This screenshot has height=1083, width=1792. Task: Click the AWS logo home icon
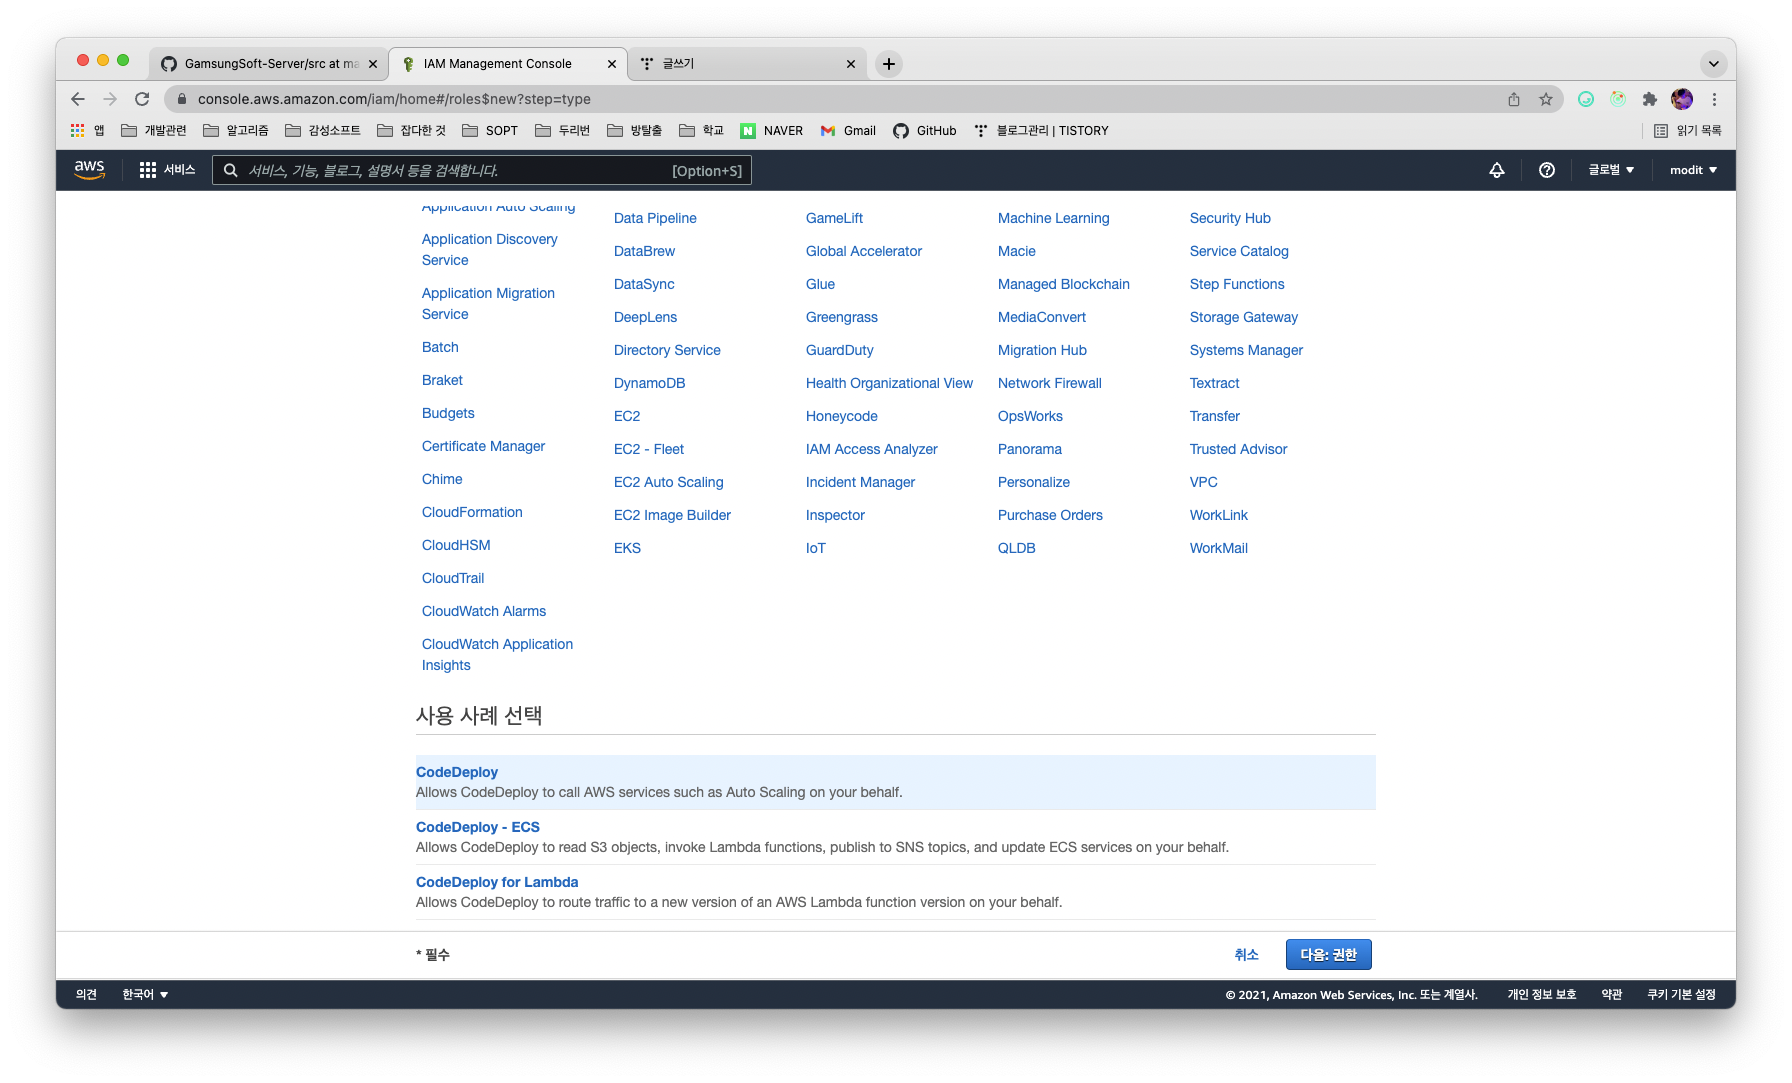[x=89, y=170]
